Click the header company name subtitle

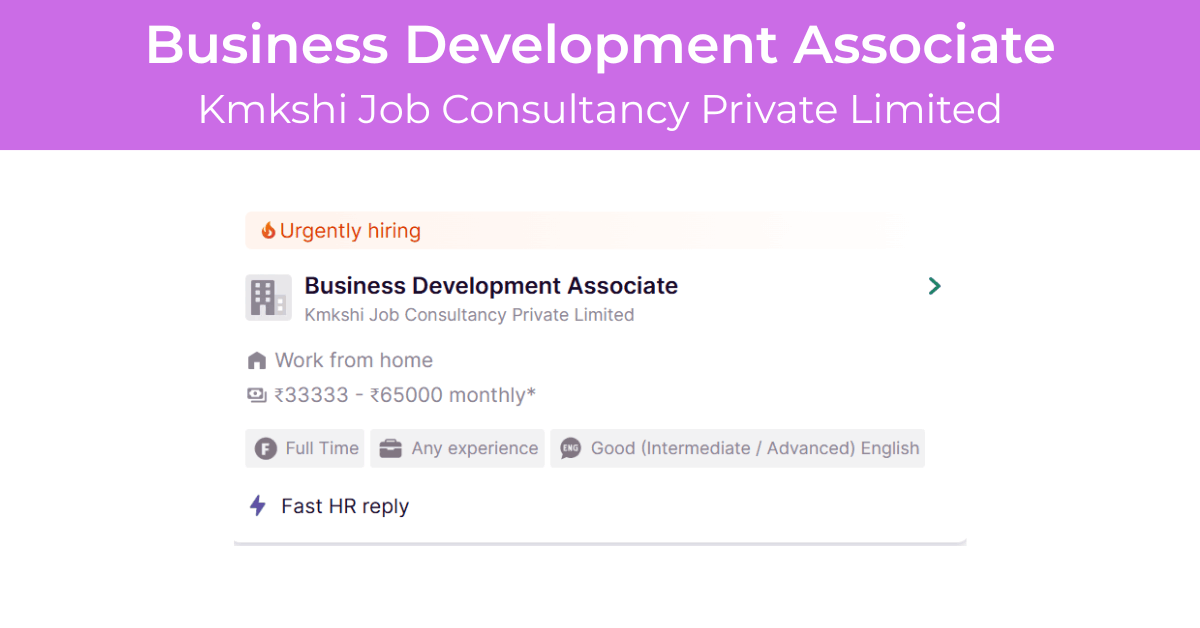pyautogui.click(x=600, y=109)
